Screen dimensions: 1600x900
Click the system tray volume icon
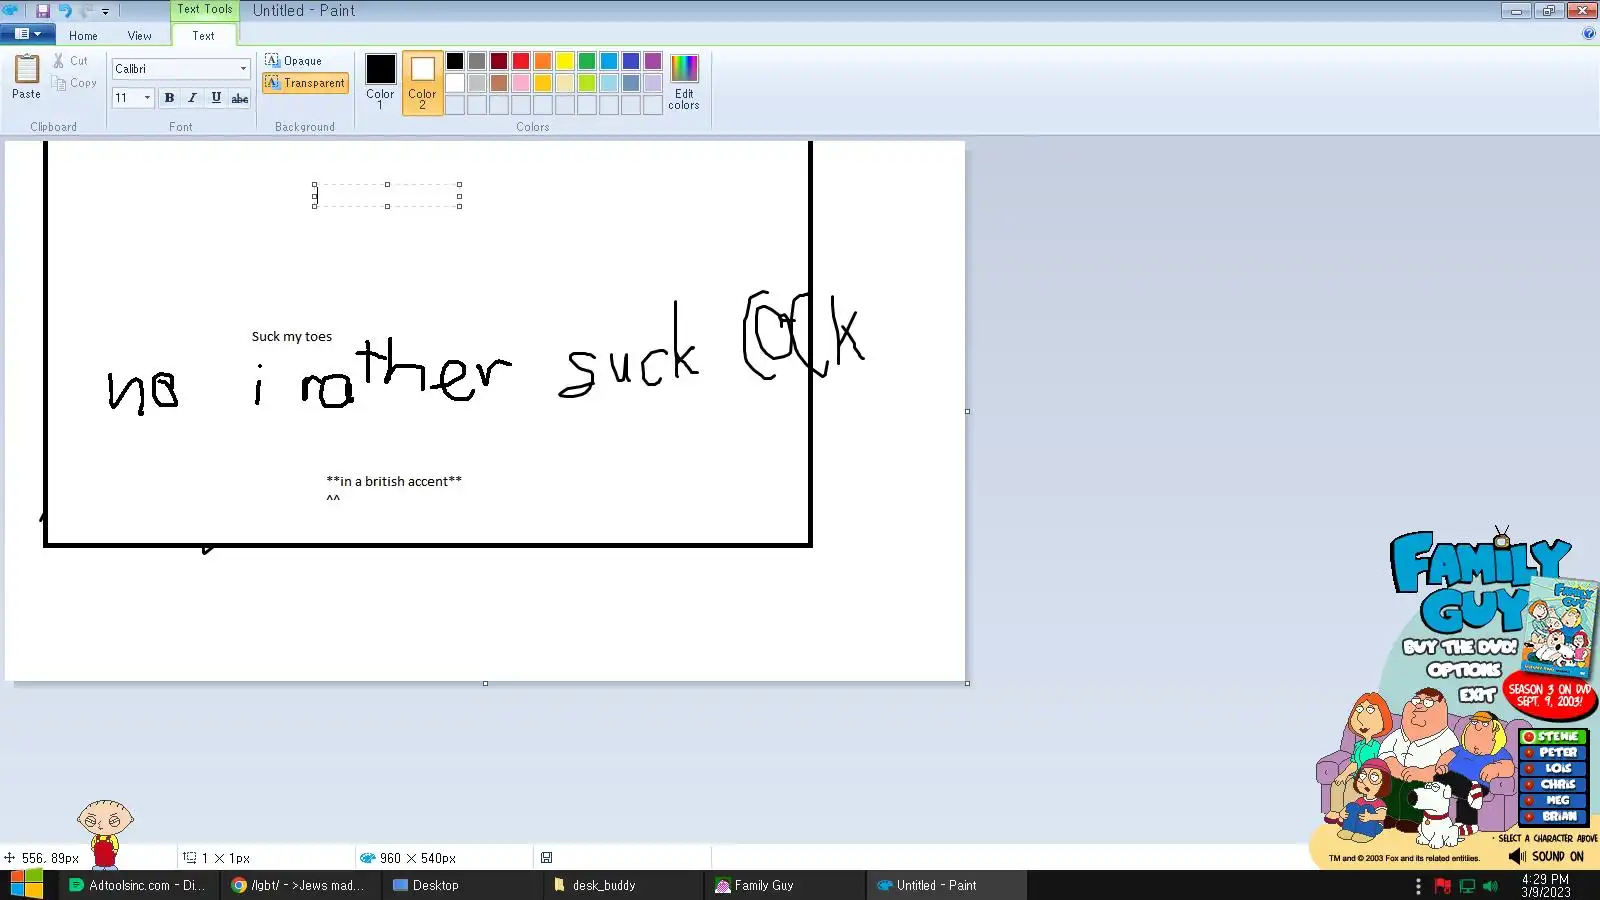pyautogui.click(x=1491, y=886)
